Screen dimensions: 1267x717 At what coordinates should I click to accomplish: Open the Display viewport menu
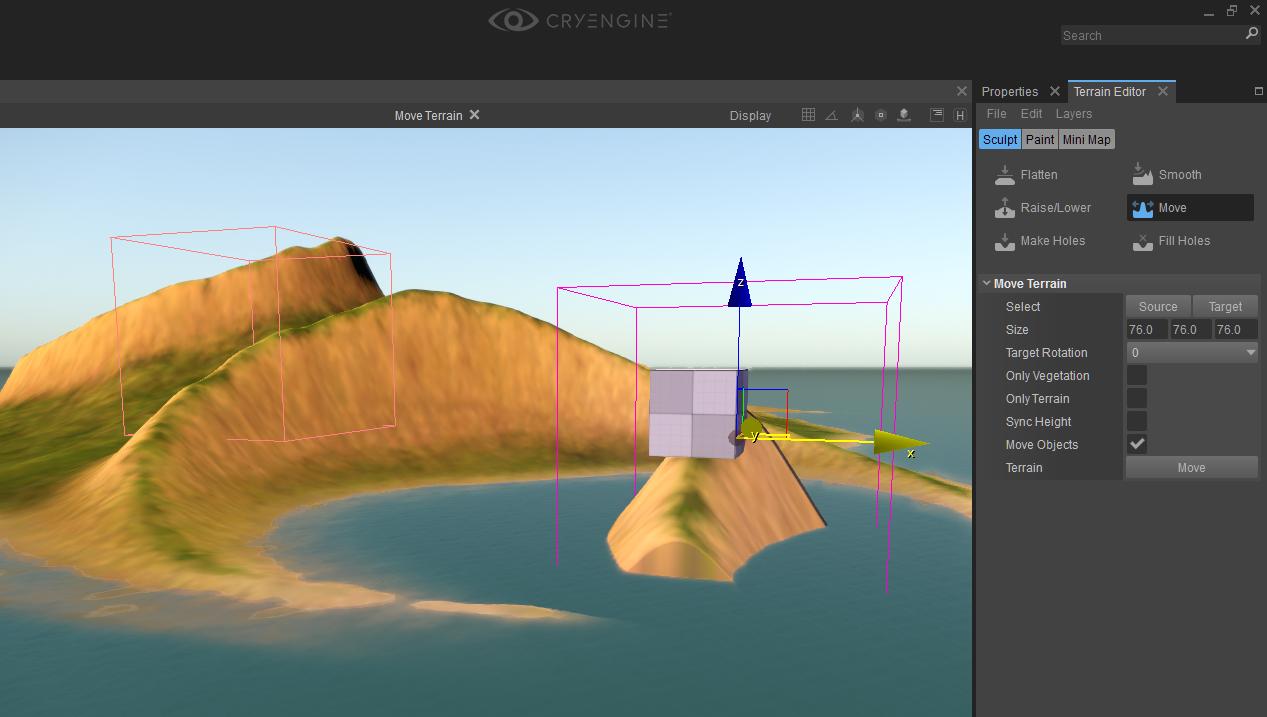coord(750,115)
